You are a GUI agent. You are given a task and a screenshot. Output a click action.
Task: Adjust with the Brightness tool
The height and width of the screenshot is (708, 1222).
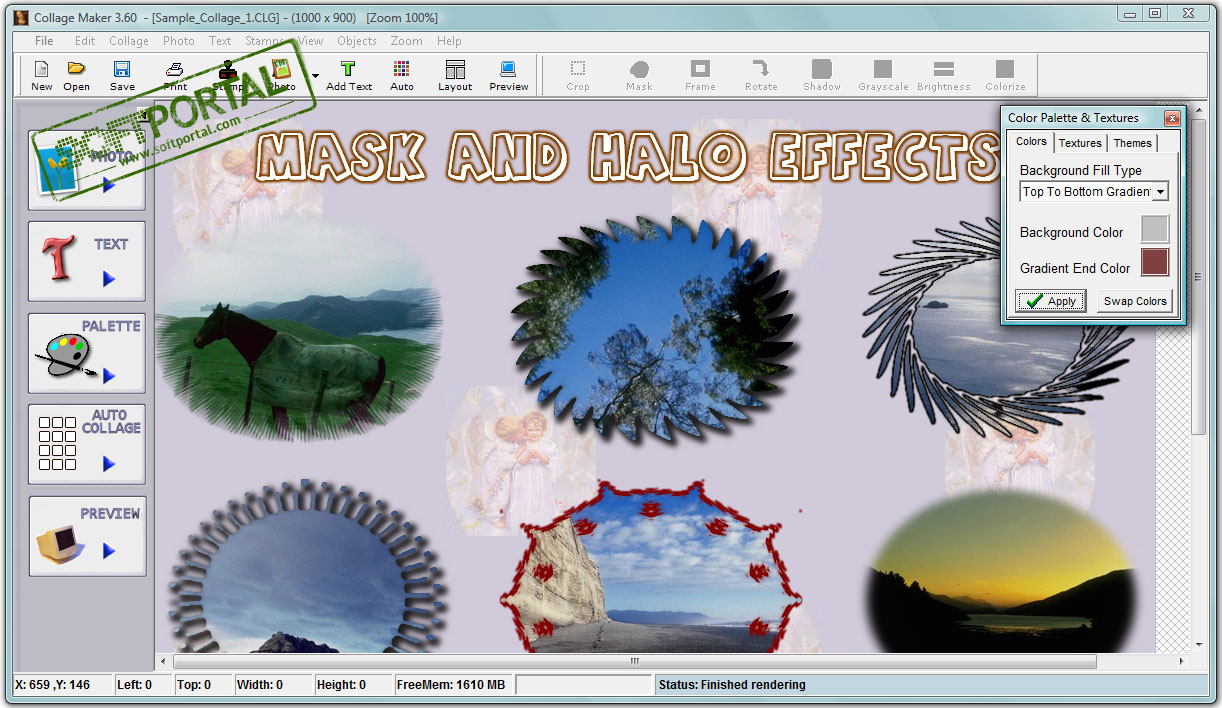coord(944,75)
